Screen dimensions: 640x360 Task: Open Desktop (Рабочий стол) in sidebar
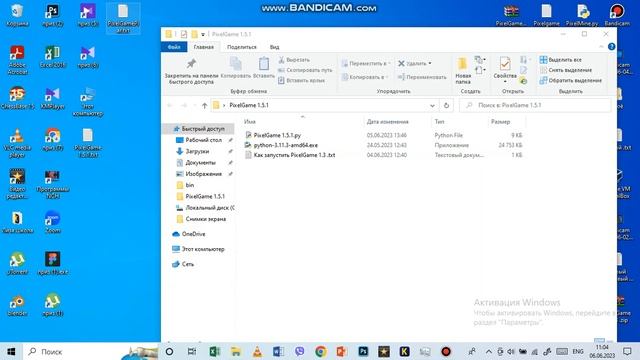tap(203, 140)
